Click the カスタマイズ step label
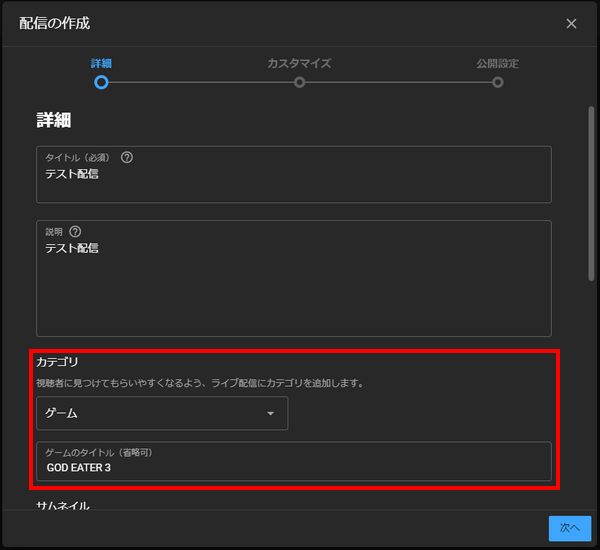Image resolution: width=600 pixels, height=550 pixels. 299,63
